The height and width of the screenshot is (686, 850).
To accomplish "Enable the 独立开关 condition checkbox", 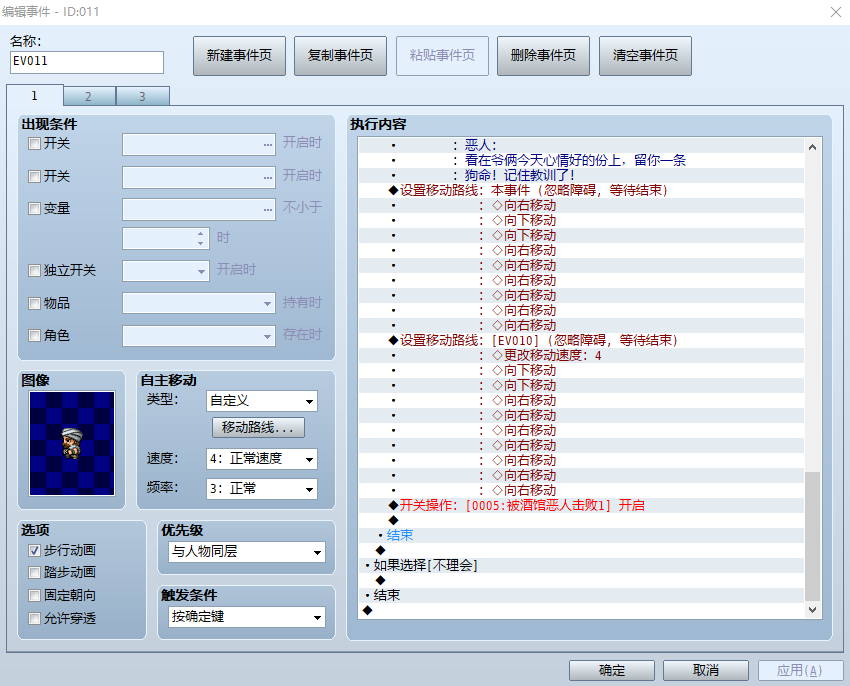I will pos(35,271).
